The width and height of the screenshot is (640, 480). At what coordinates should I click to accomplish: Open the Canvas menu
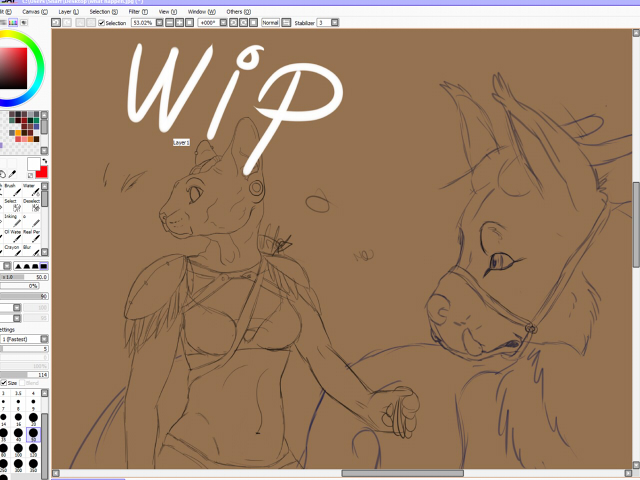click(x=35, y=12)
